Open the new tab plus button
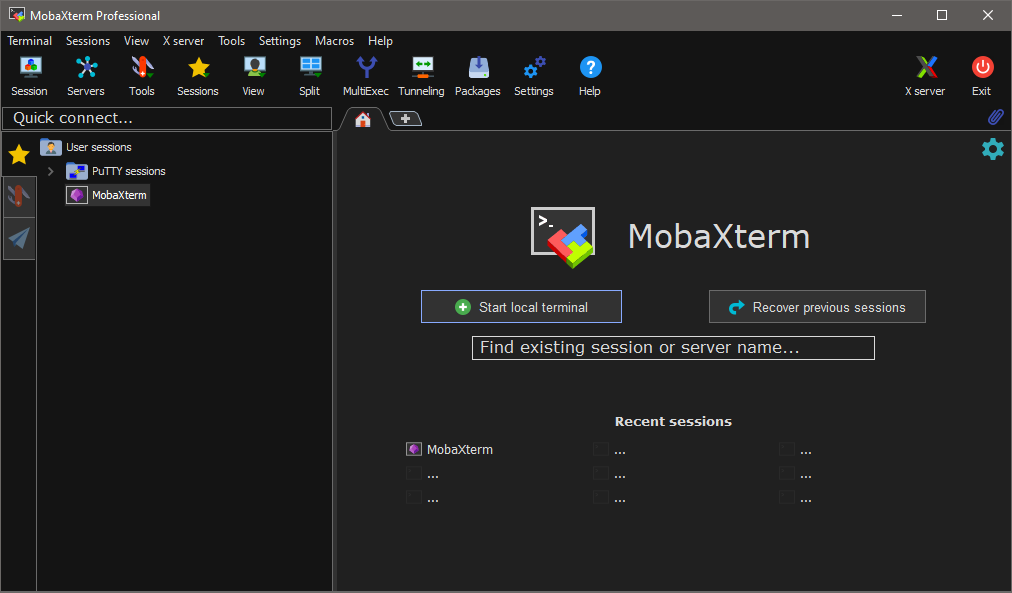 point(405,118)
